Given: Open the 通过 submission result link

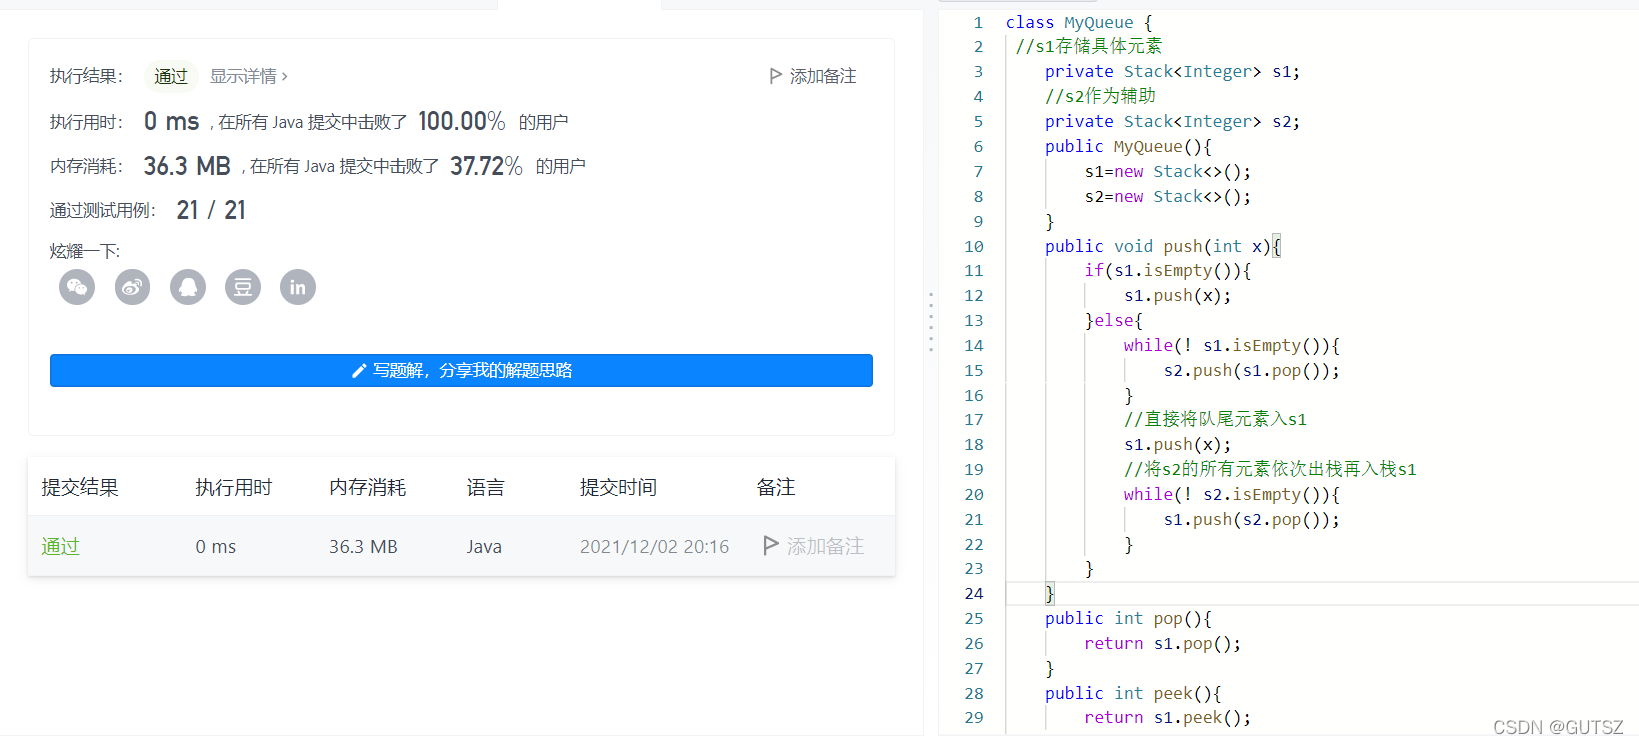Looking at the screenshot, I should point(60,546).
